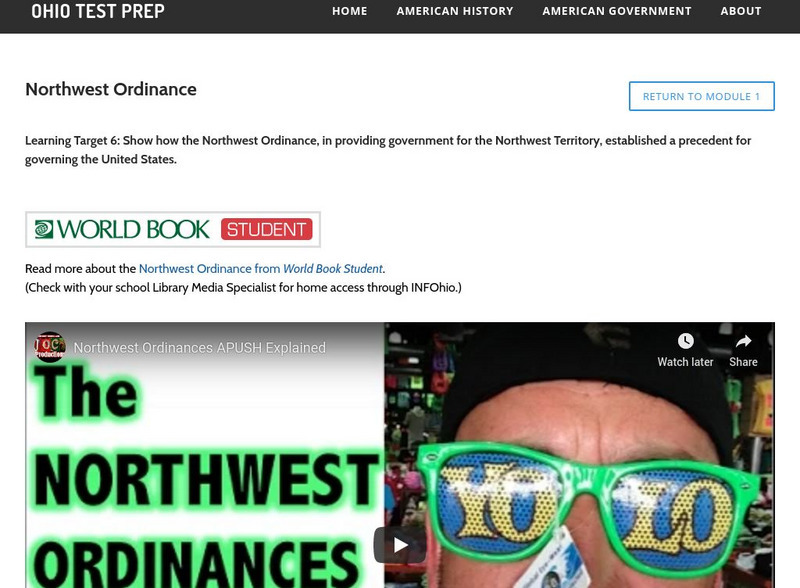800x588 pixels.
Task: Click the video thumbnail's sunglasses picture
Action: [x=584, y=503]
